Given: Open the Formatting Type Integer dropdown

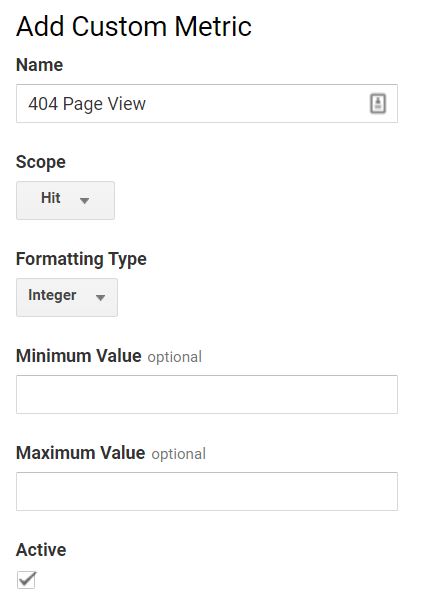Looking at the screenshot, I should tap(67, 298).
